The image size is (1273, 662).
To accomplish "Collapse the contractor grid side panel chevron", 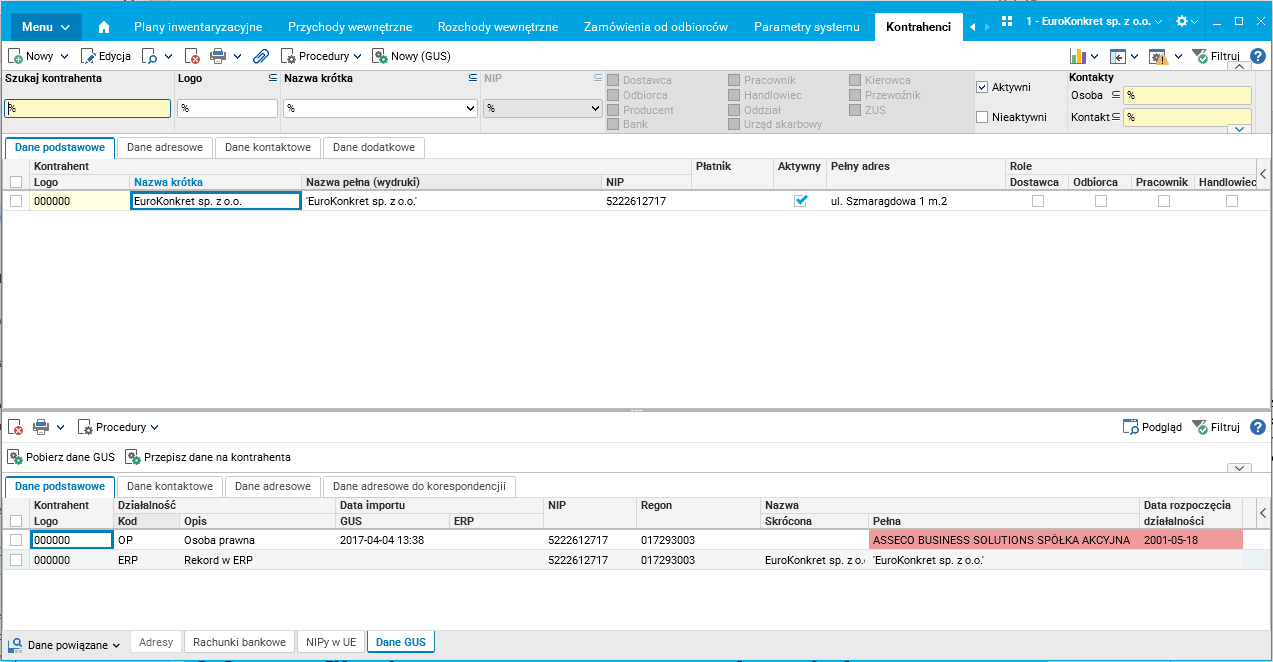I will (x=1263, y=174).
